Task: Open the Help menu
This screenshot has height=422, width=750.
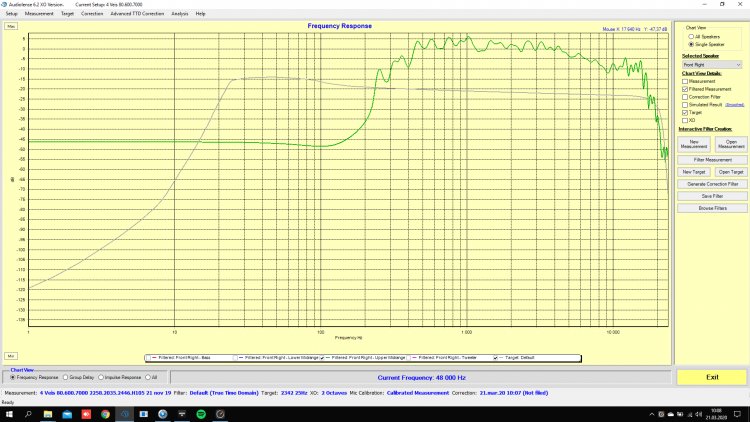Action: point(200,14)
